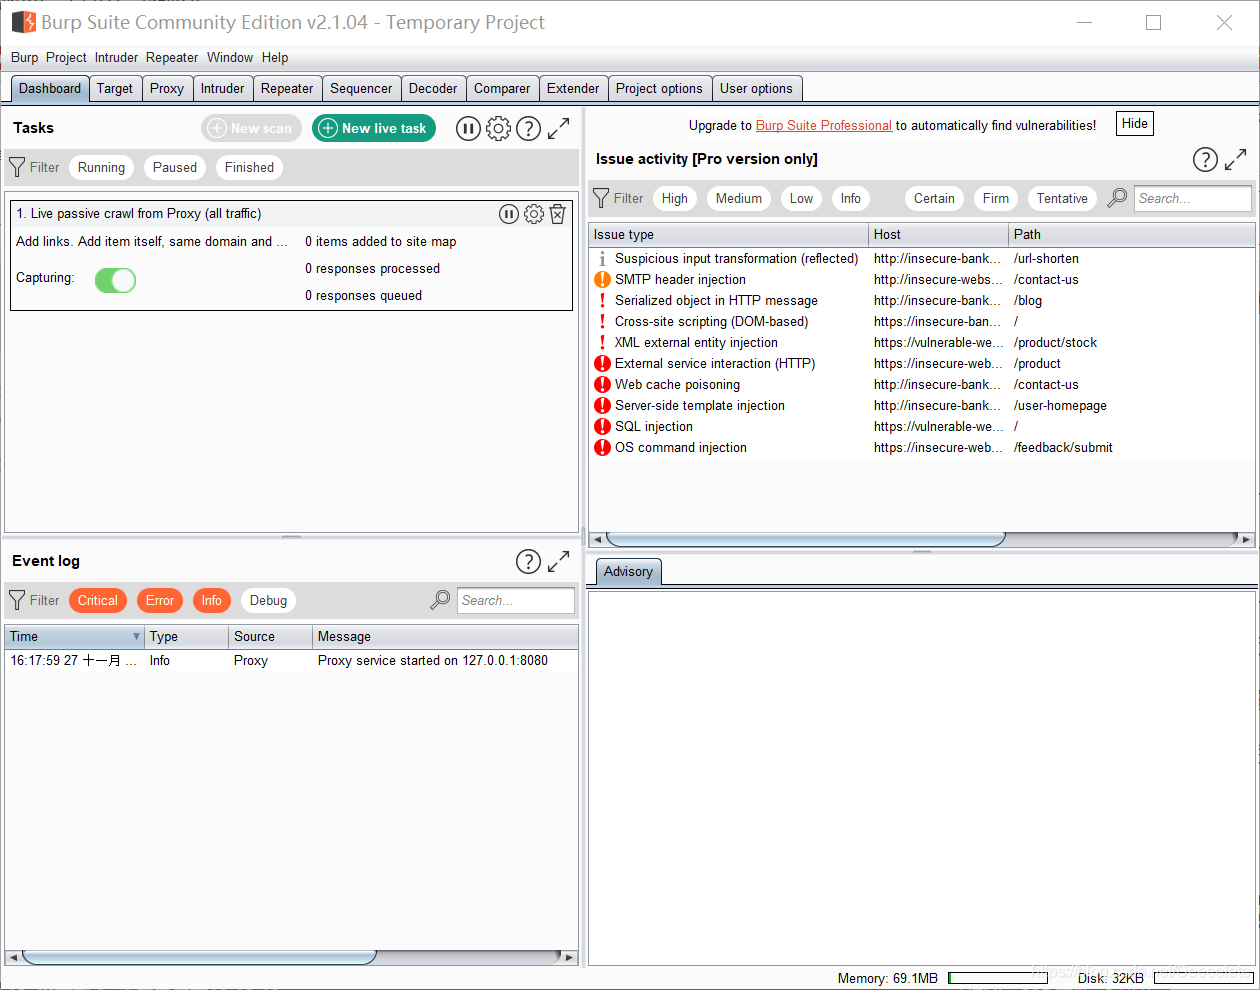Click the Event log search magnifier icon
Viewport: 1260px width, 990px height.
tap(440, 600)
